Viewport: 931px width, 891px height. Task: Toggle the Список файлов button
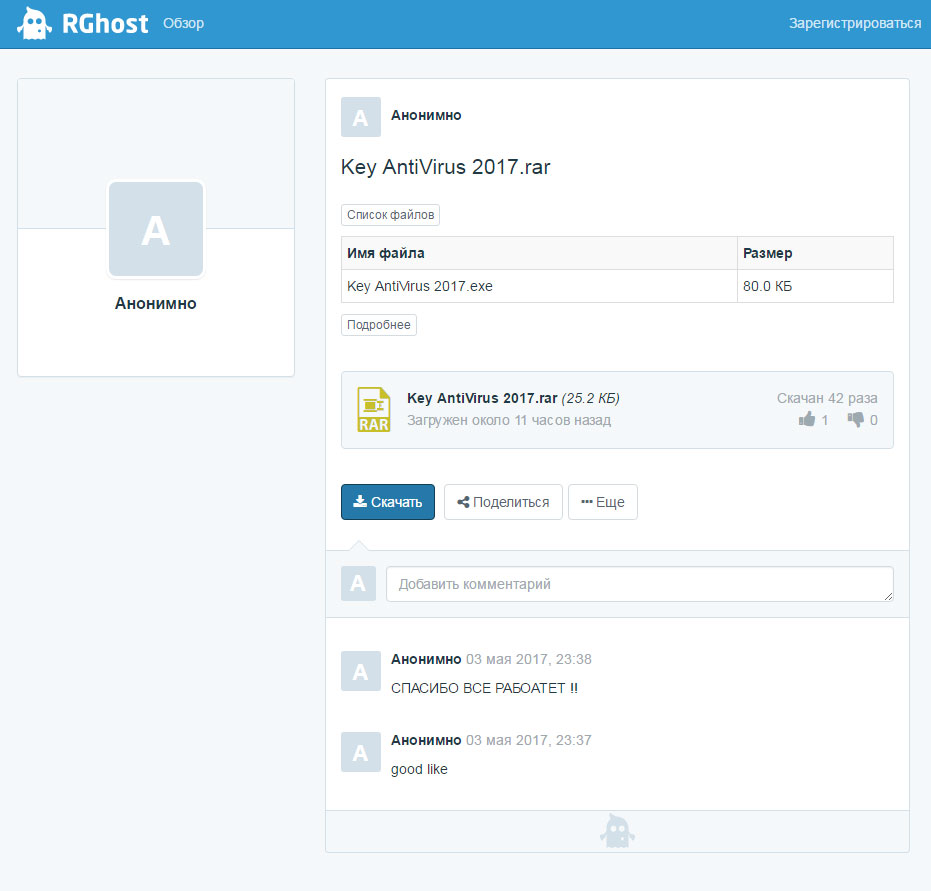click(x=390, y=215)
